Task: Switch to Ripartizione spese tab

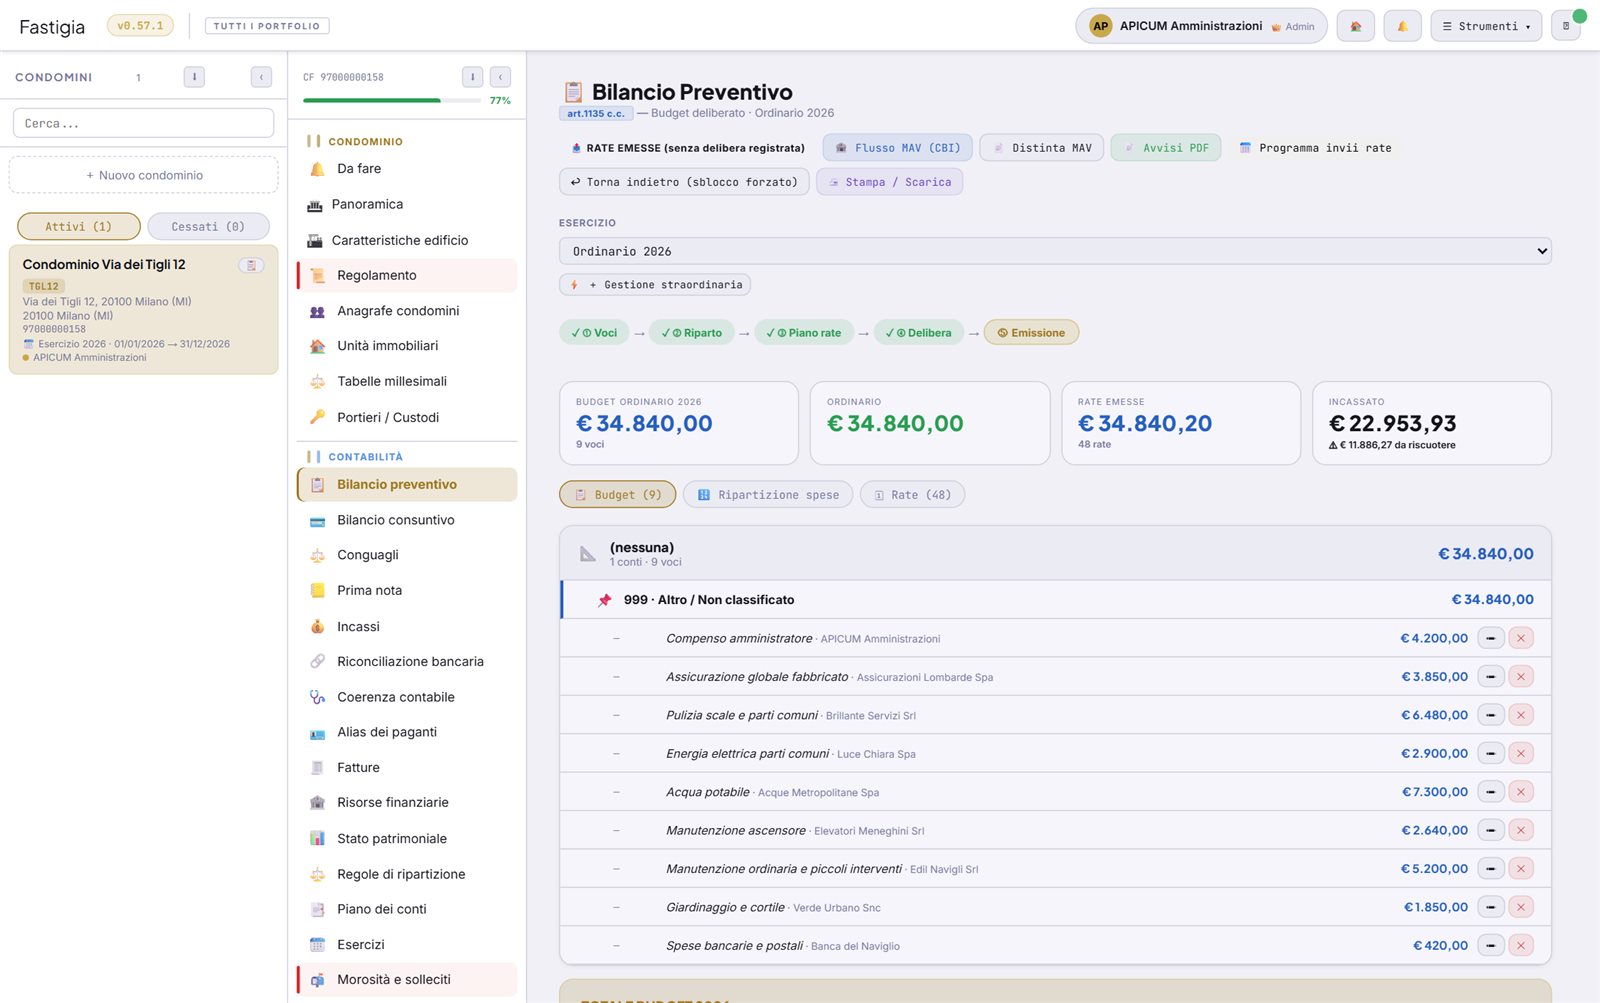Action: coord(768,494)
